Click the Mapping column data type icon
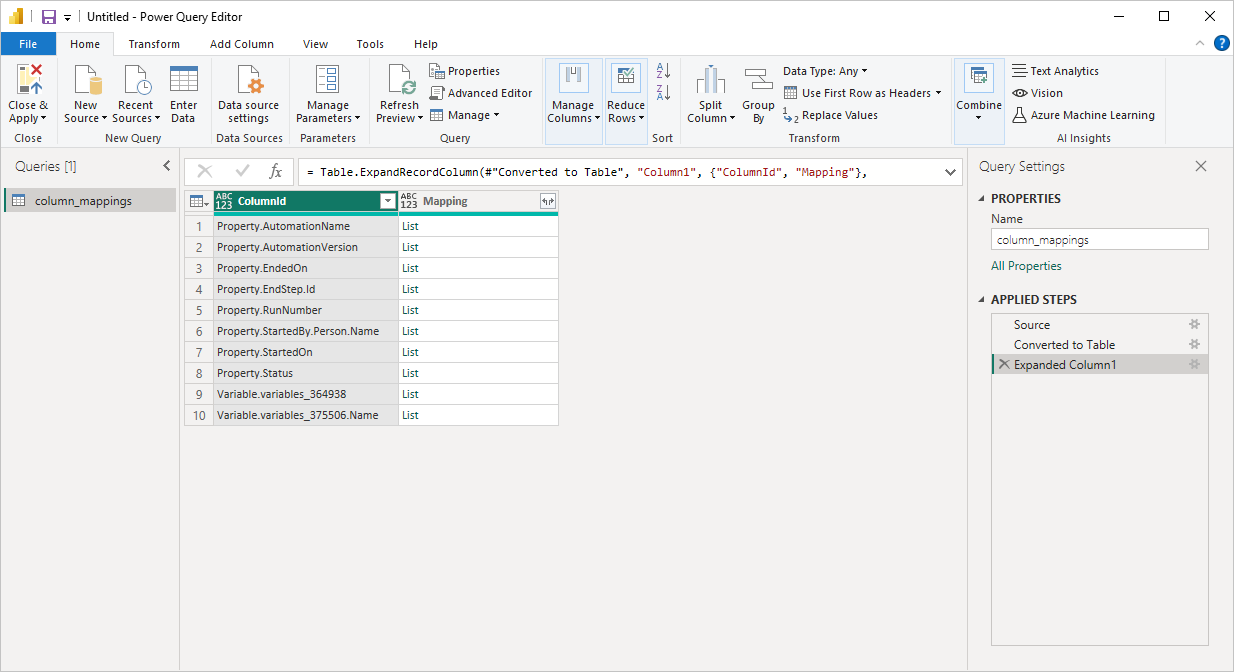The height and width of the screenshot is (672, 1234). tap(408, 201)
